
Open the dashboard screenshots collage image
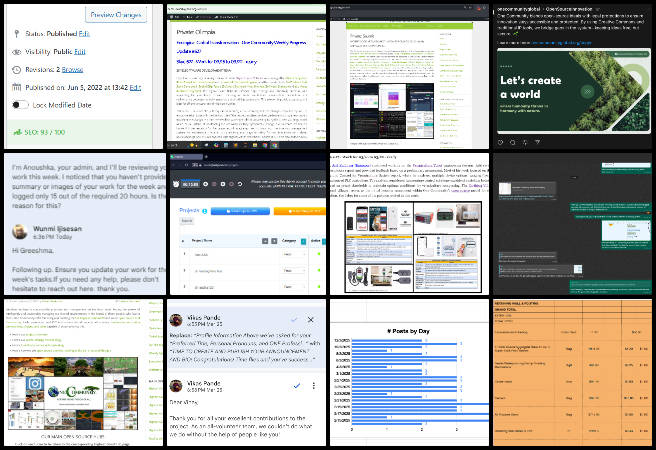tap(392, 111)
